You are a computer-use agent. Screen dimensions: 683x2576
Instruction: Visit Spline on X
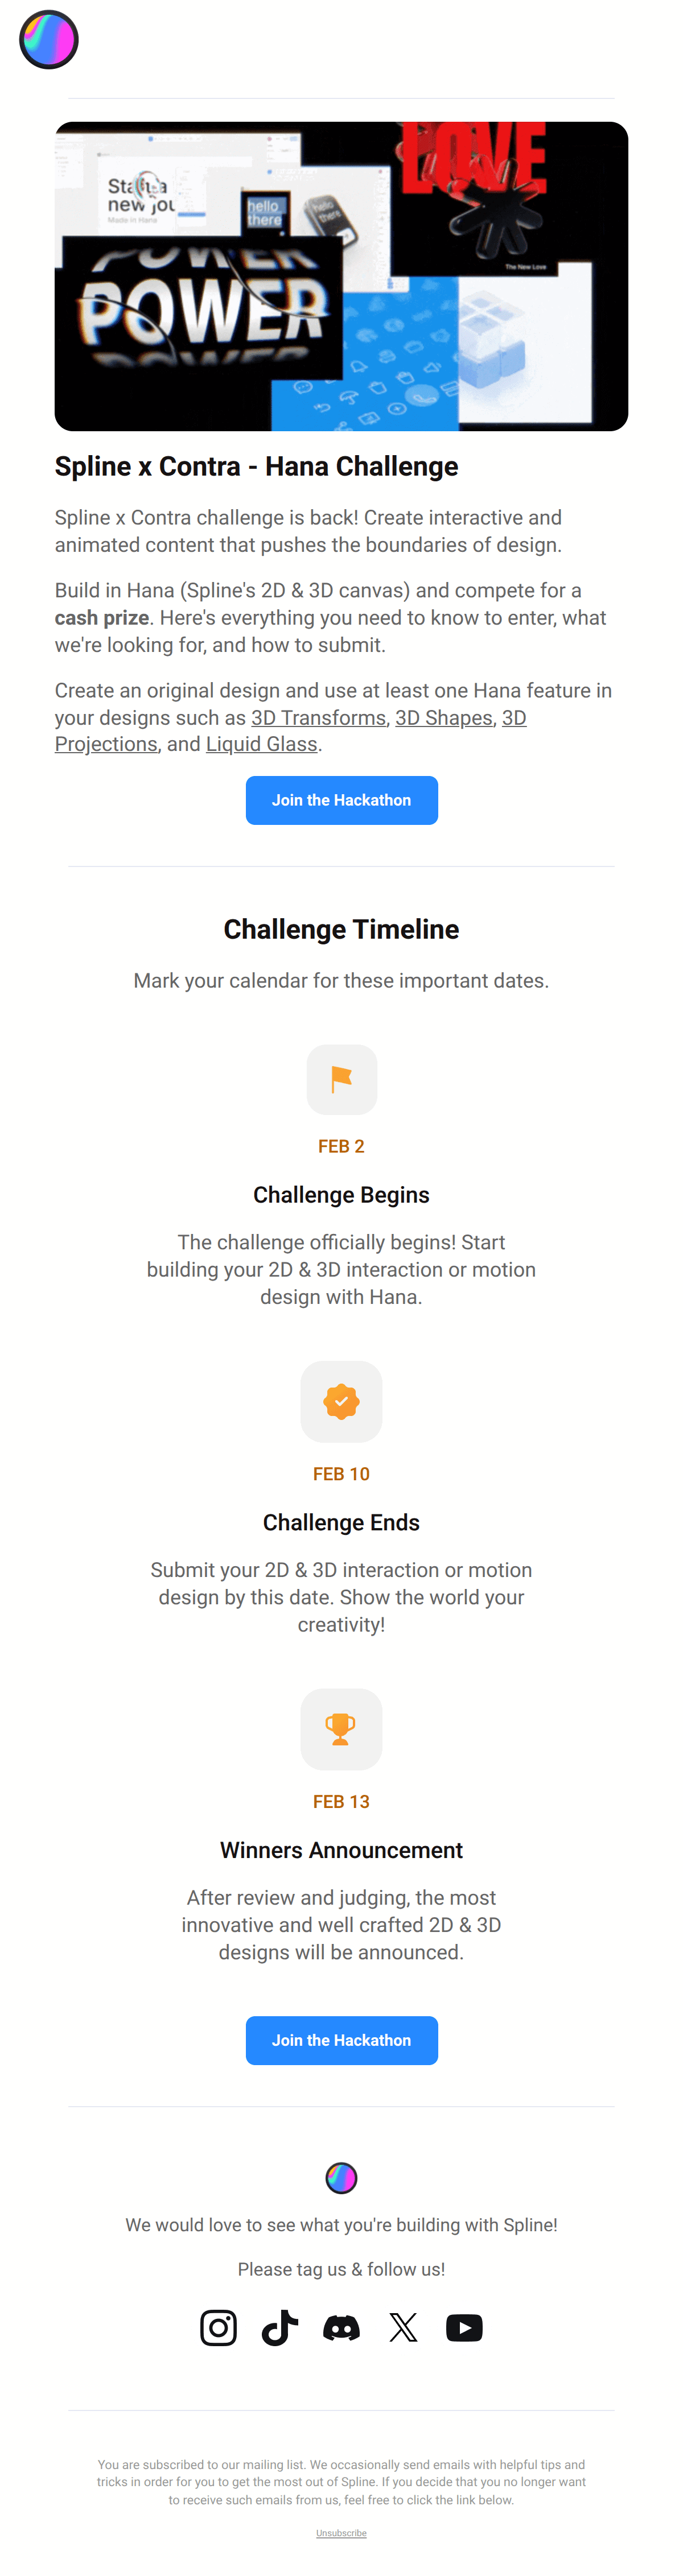[403, 2328]
